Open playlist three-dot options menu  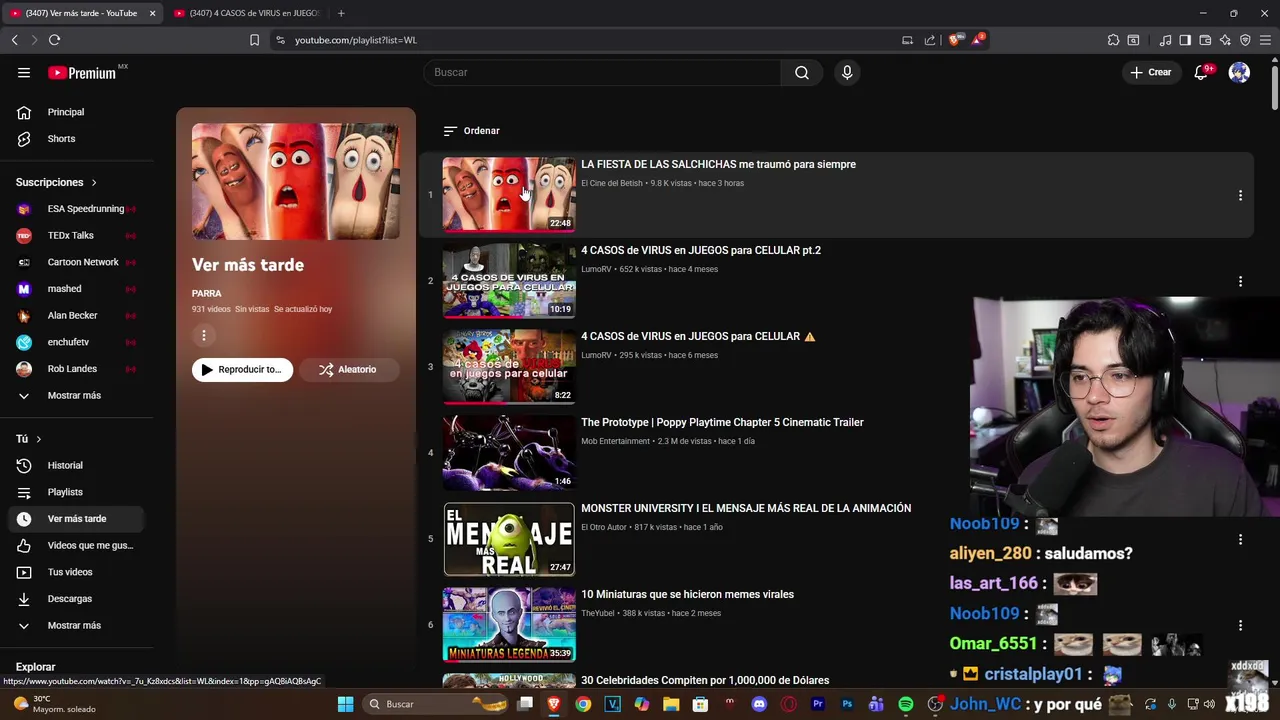[x=203, y=336]
